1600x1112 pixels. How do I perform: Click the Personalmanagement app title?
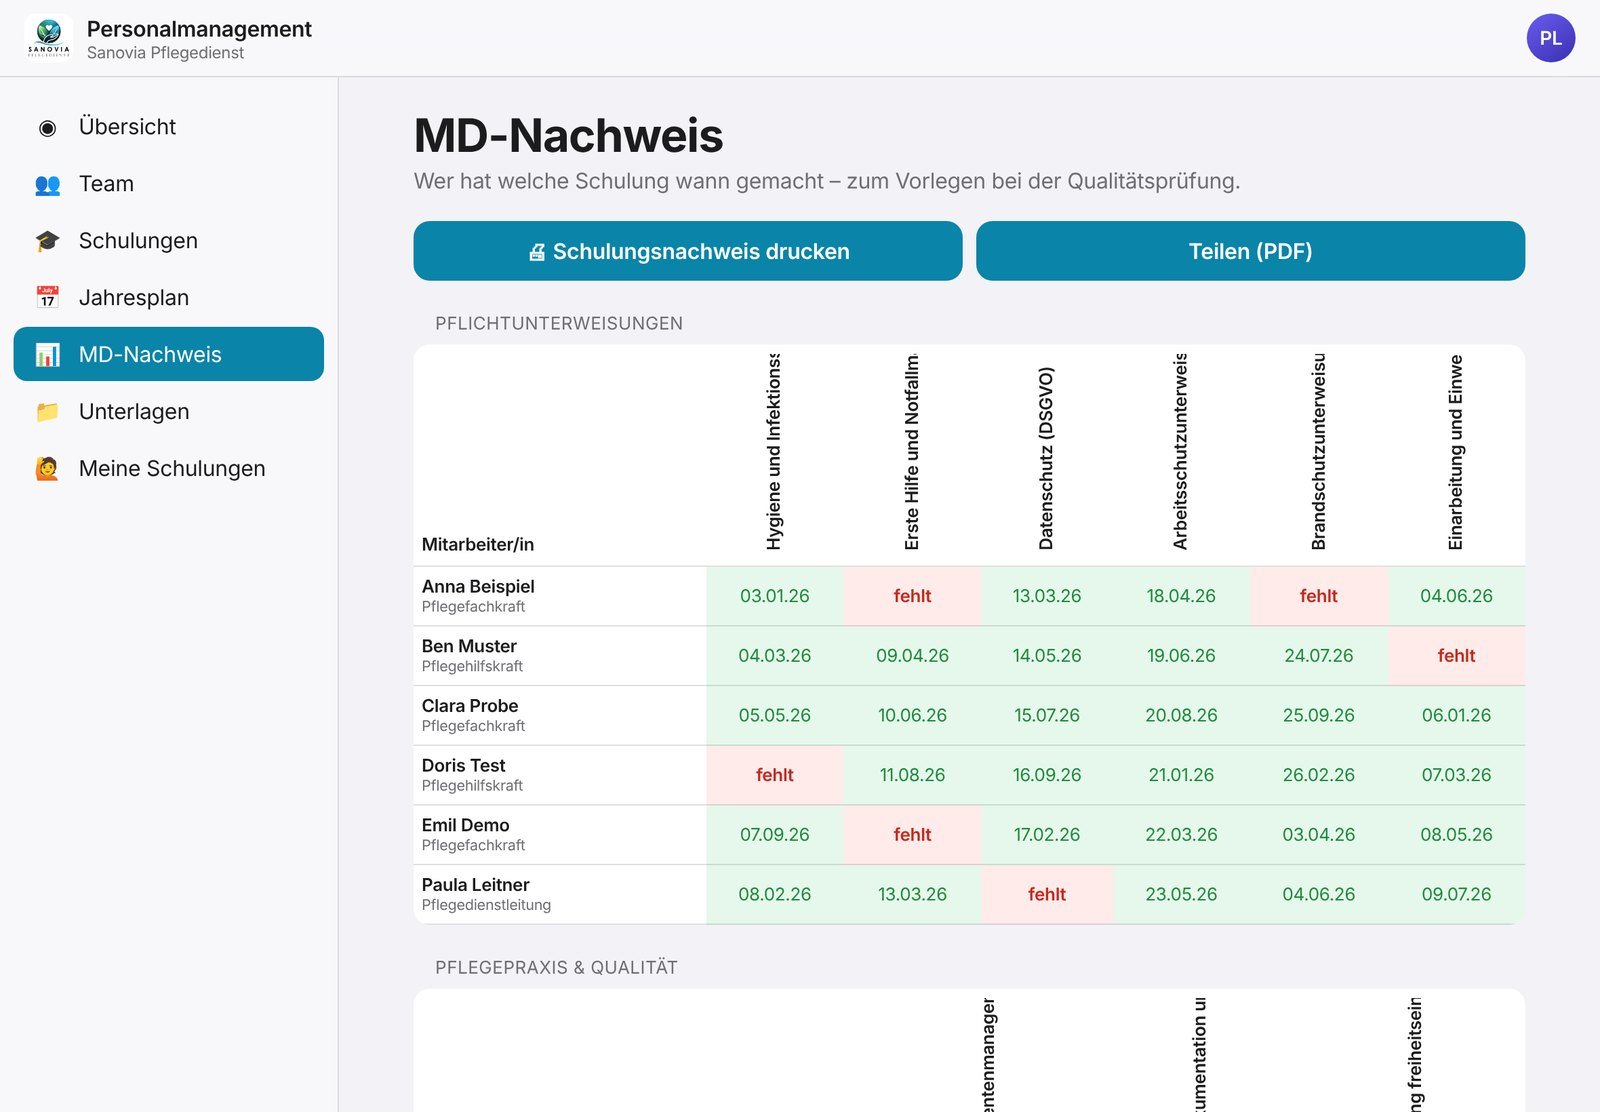pyautogui.click(x=199, y=29)
